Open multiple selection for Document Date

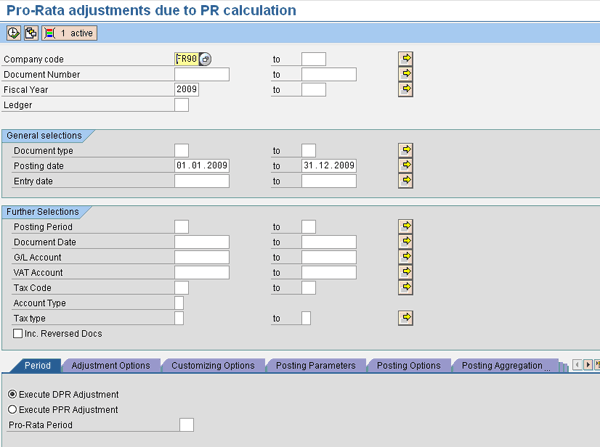406,241
